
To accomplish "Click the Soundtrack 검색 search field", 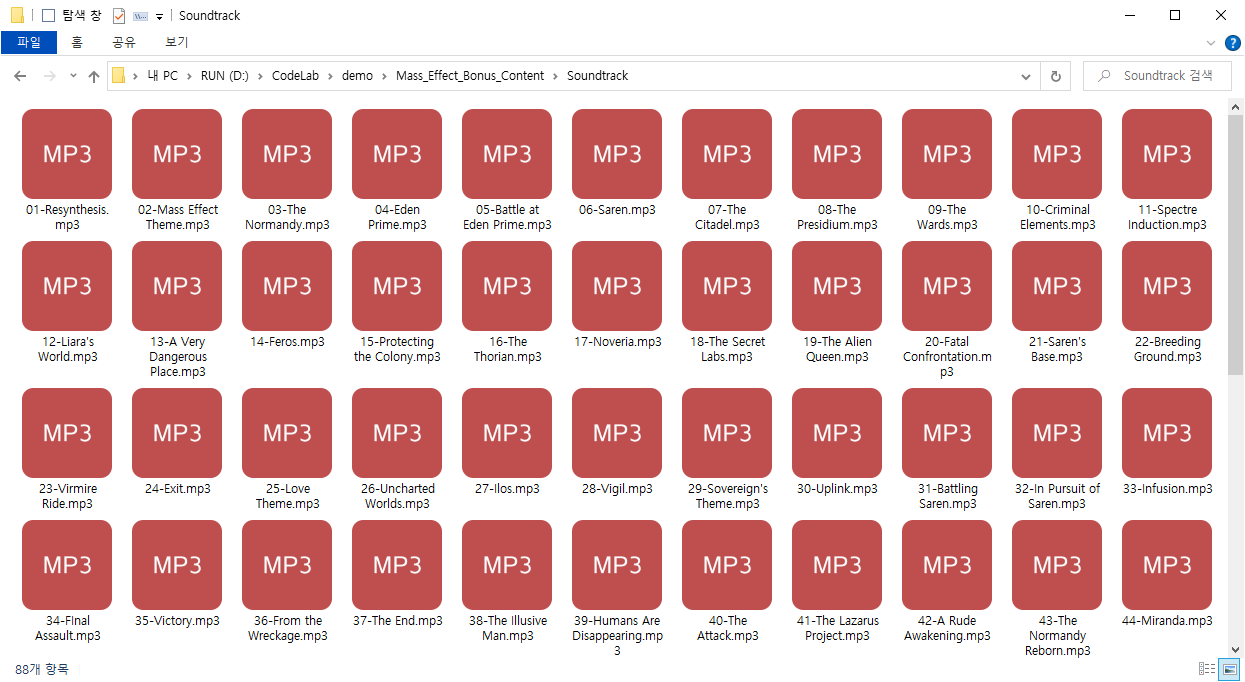I will tap(1158, 76).
